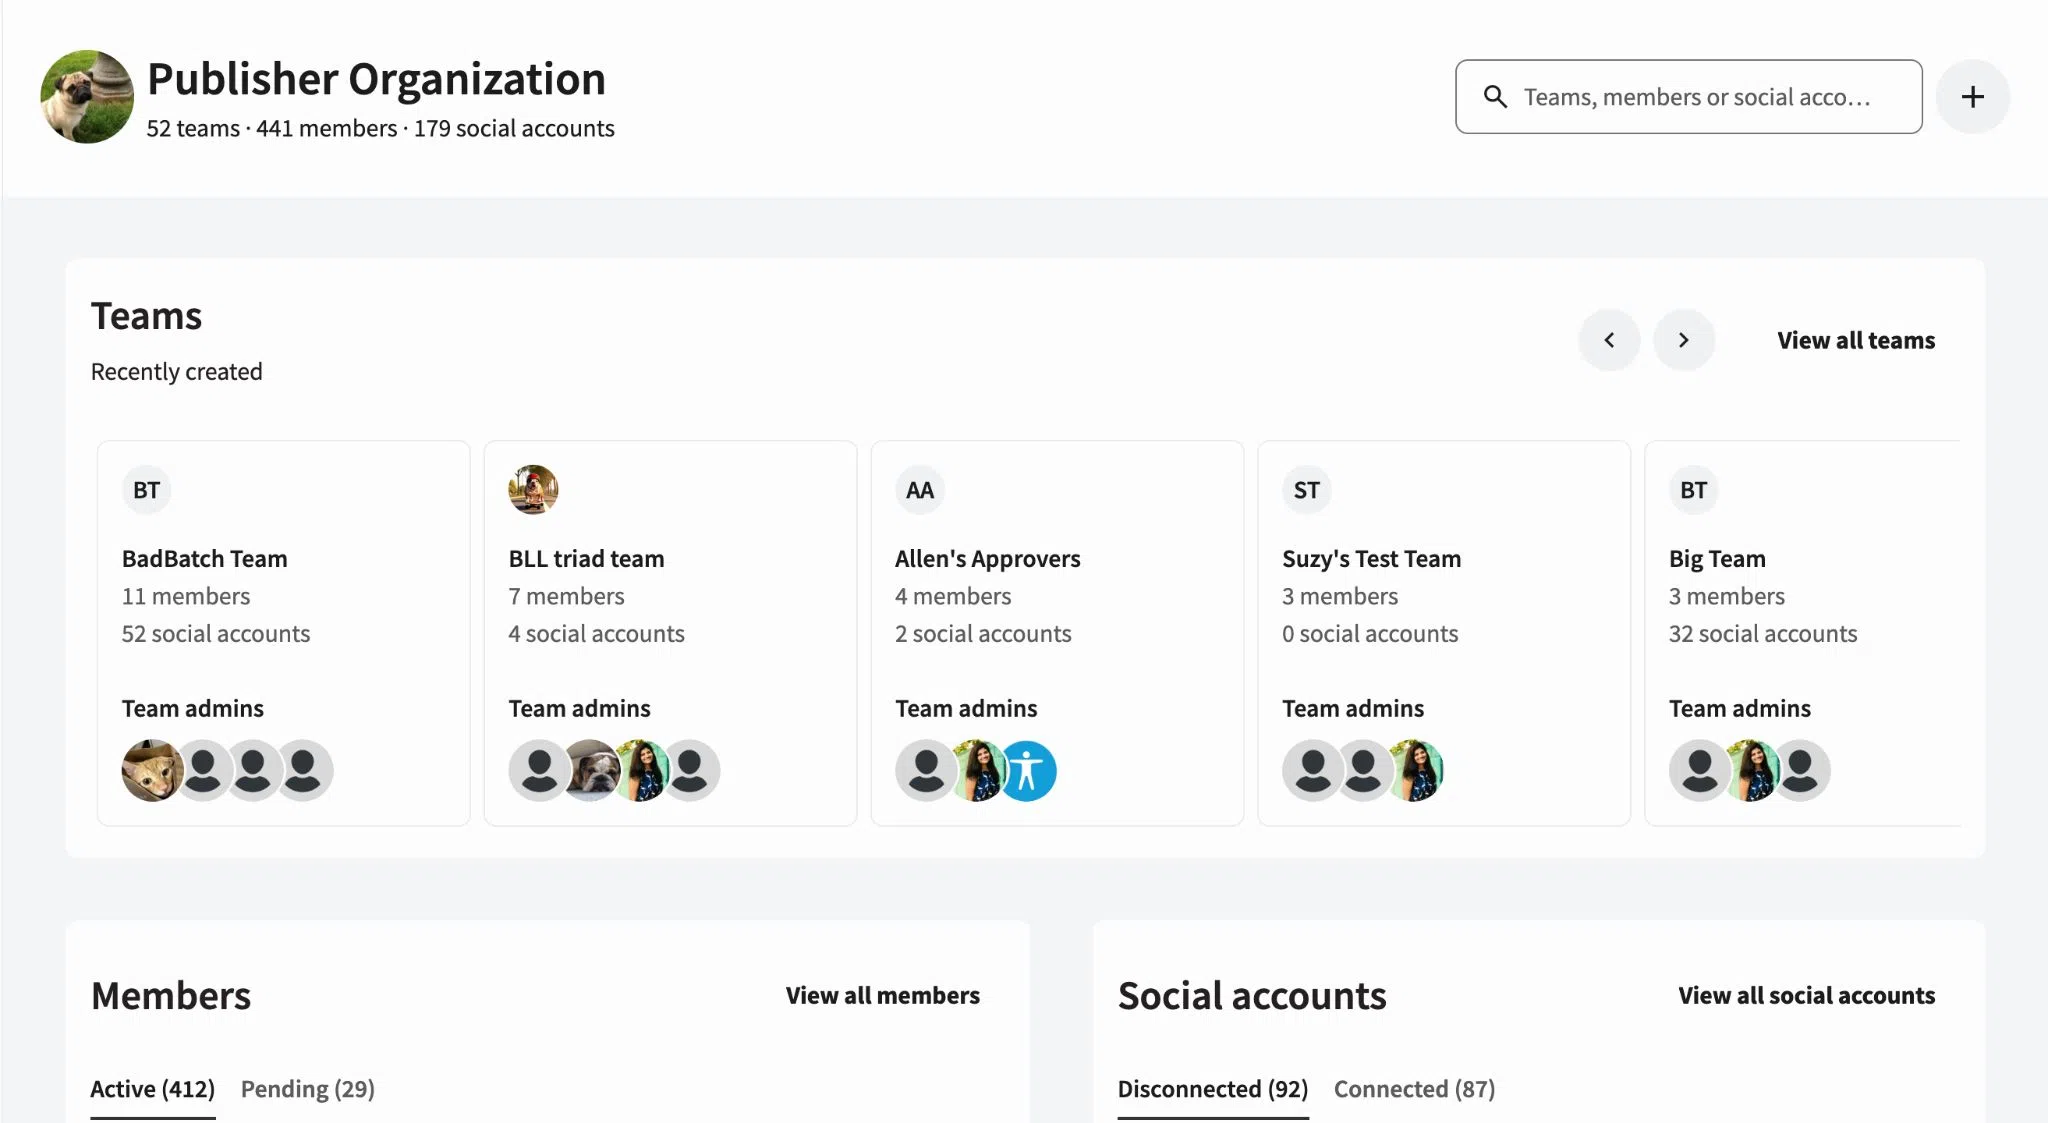Click first gray admin avatar in Big Team

1699,771
